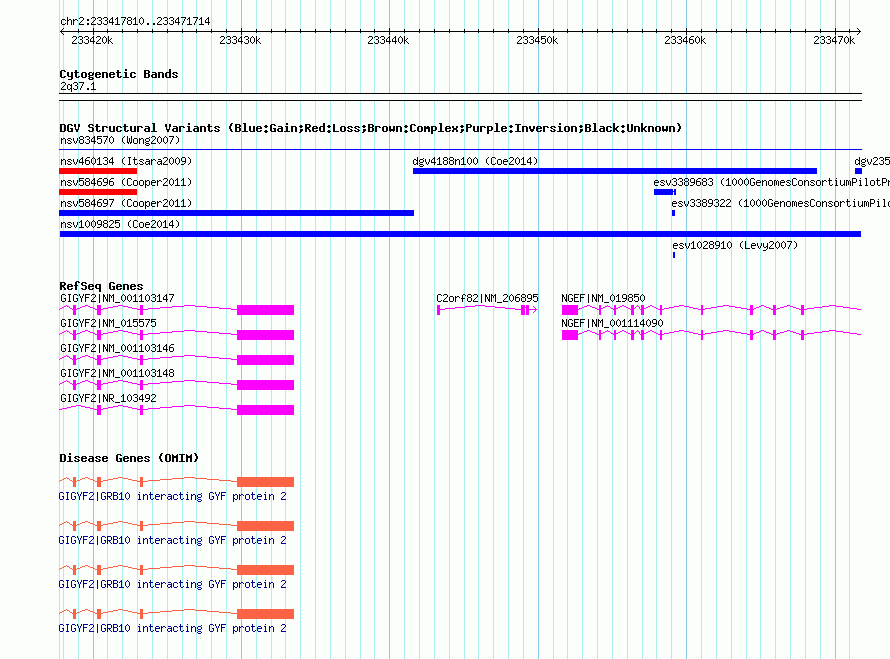Click the RefSeq Genes track heading
890x659 pixels.
[x=101, y=286]
